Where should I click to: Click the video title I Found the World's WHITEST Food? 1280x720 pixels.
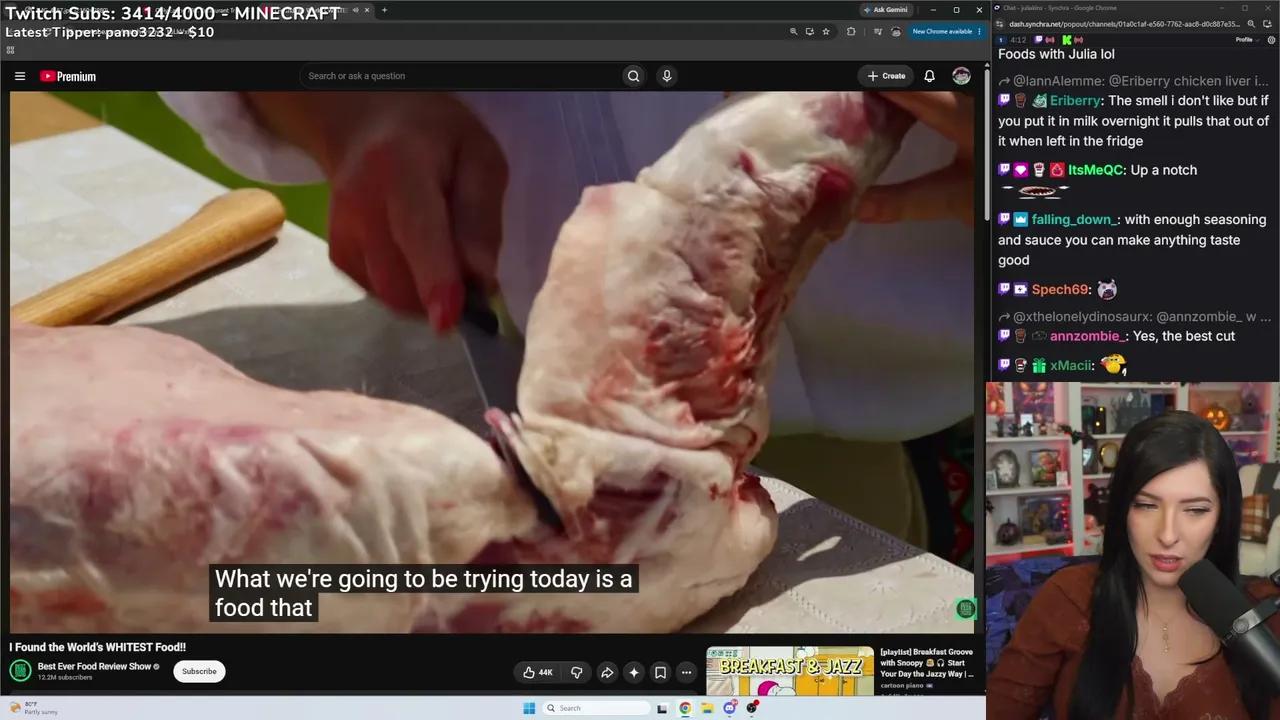coord(98,647)
